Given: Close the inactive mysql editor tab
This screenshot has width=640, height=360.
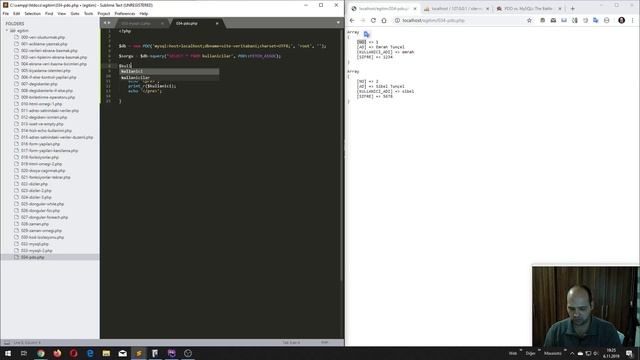Looking at the screenshot, I should [162, 23].
